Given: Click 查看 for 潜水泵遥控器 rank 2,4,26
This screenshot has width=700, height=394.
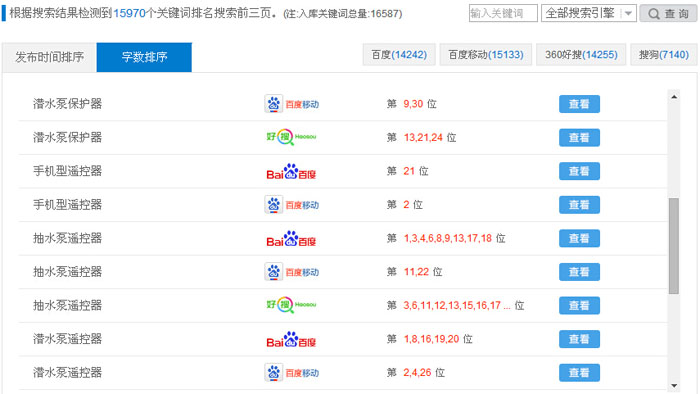Looking at the screenshot, I should coord(579,373).
